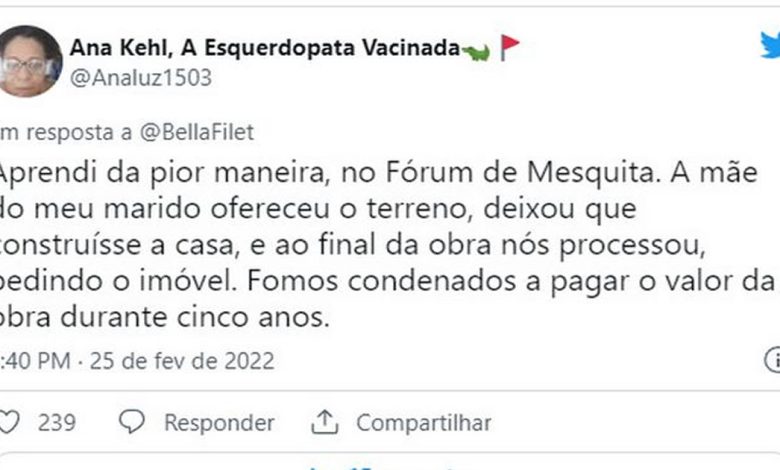Open the @BellaFilet mention
This screenshot has height=470, width=780.
(x=203, y=132)
